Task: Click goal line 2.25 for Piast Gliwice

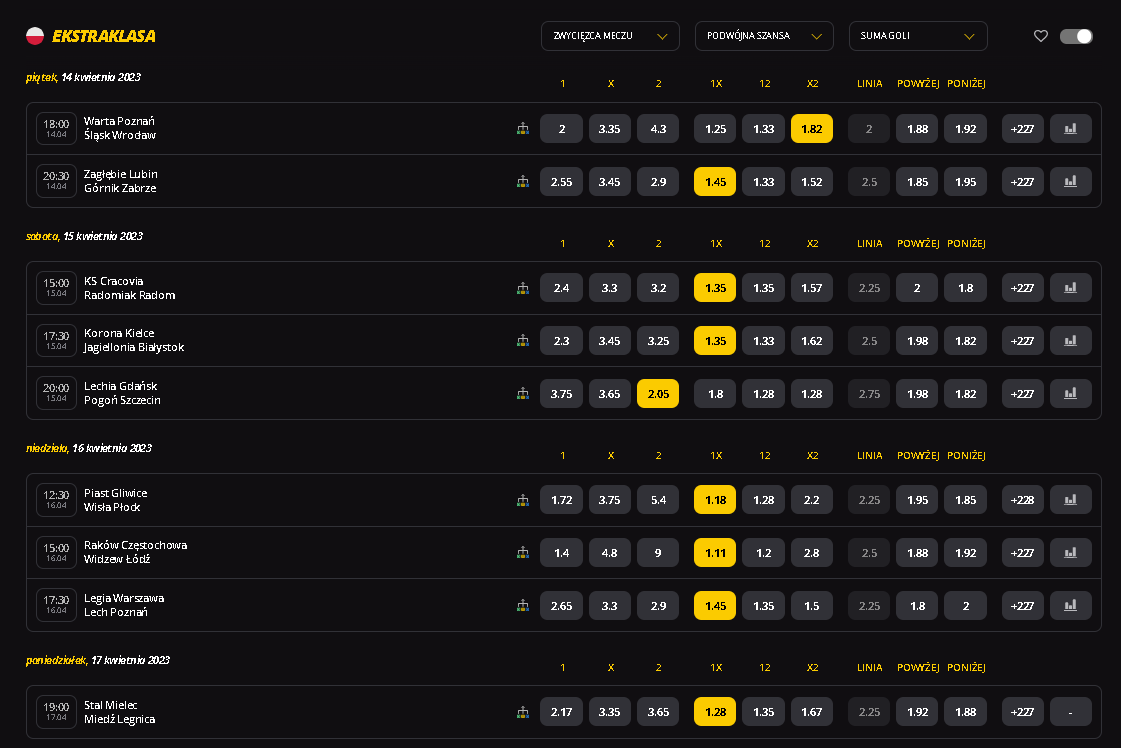Action: (869, 500)
